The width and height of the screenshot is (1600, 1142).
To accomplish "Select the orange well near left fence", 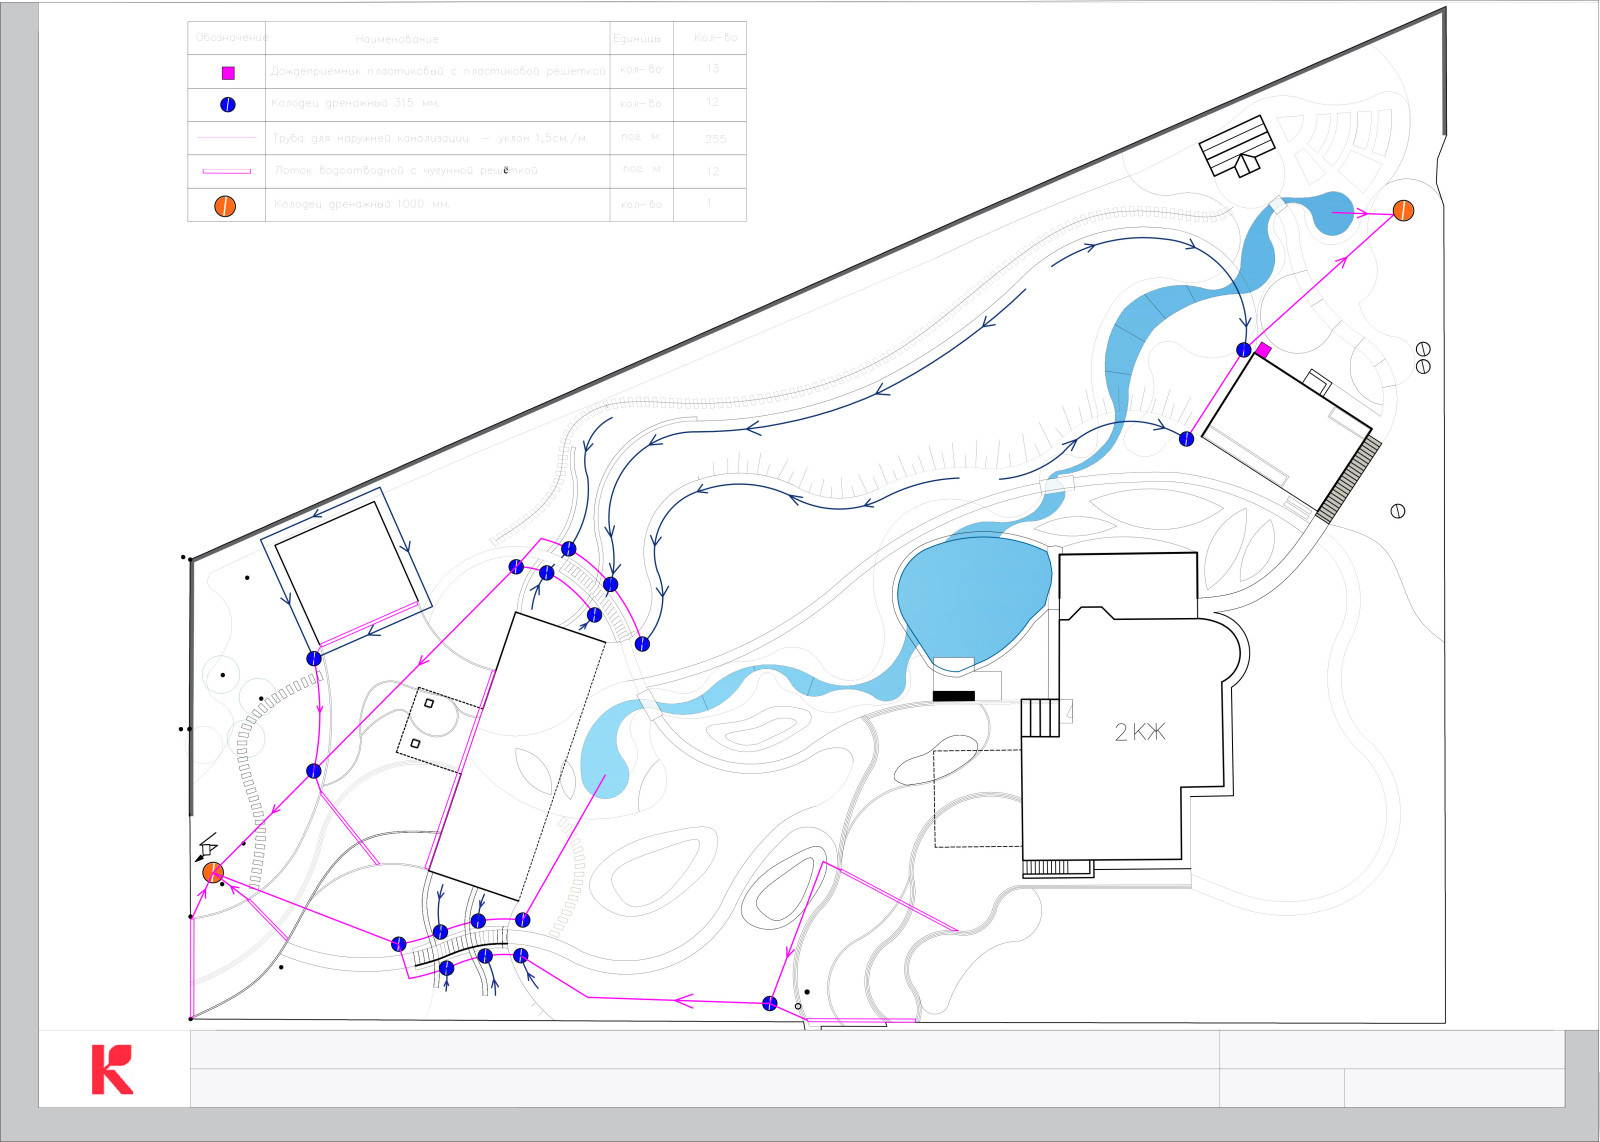I will [212, 873].
